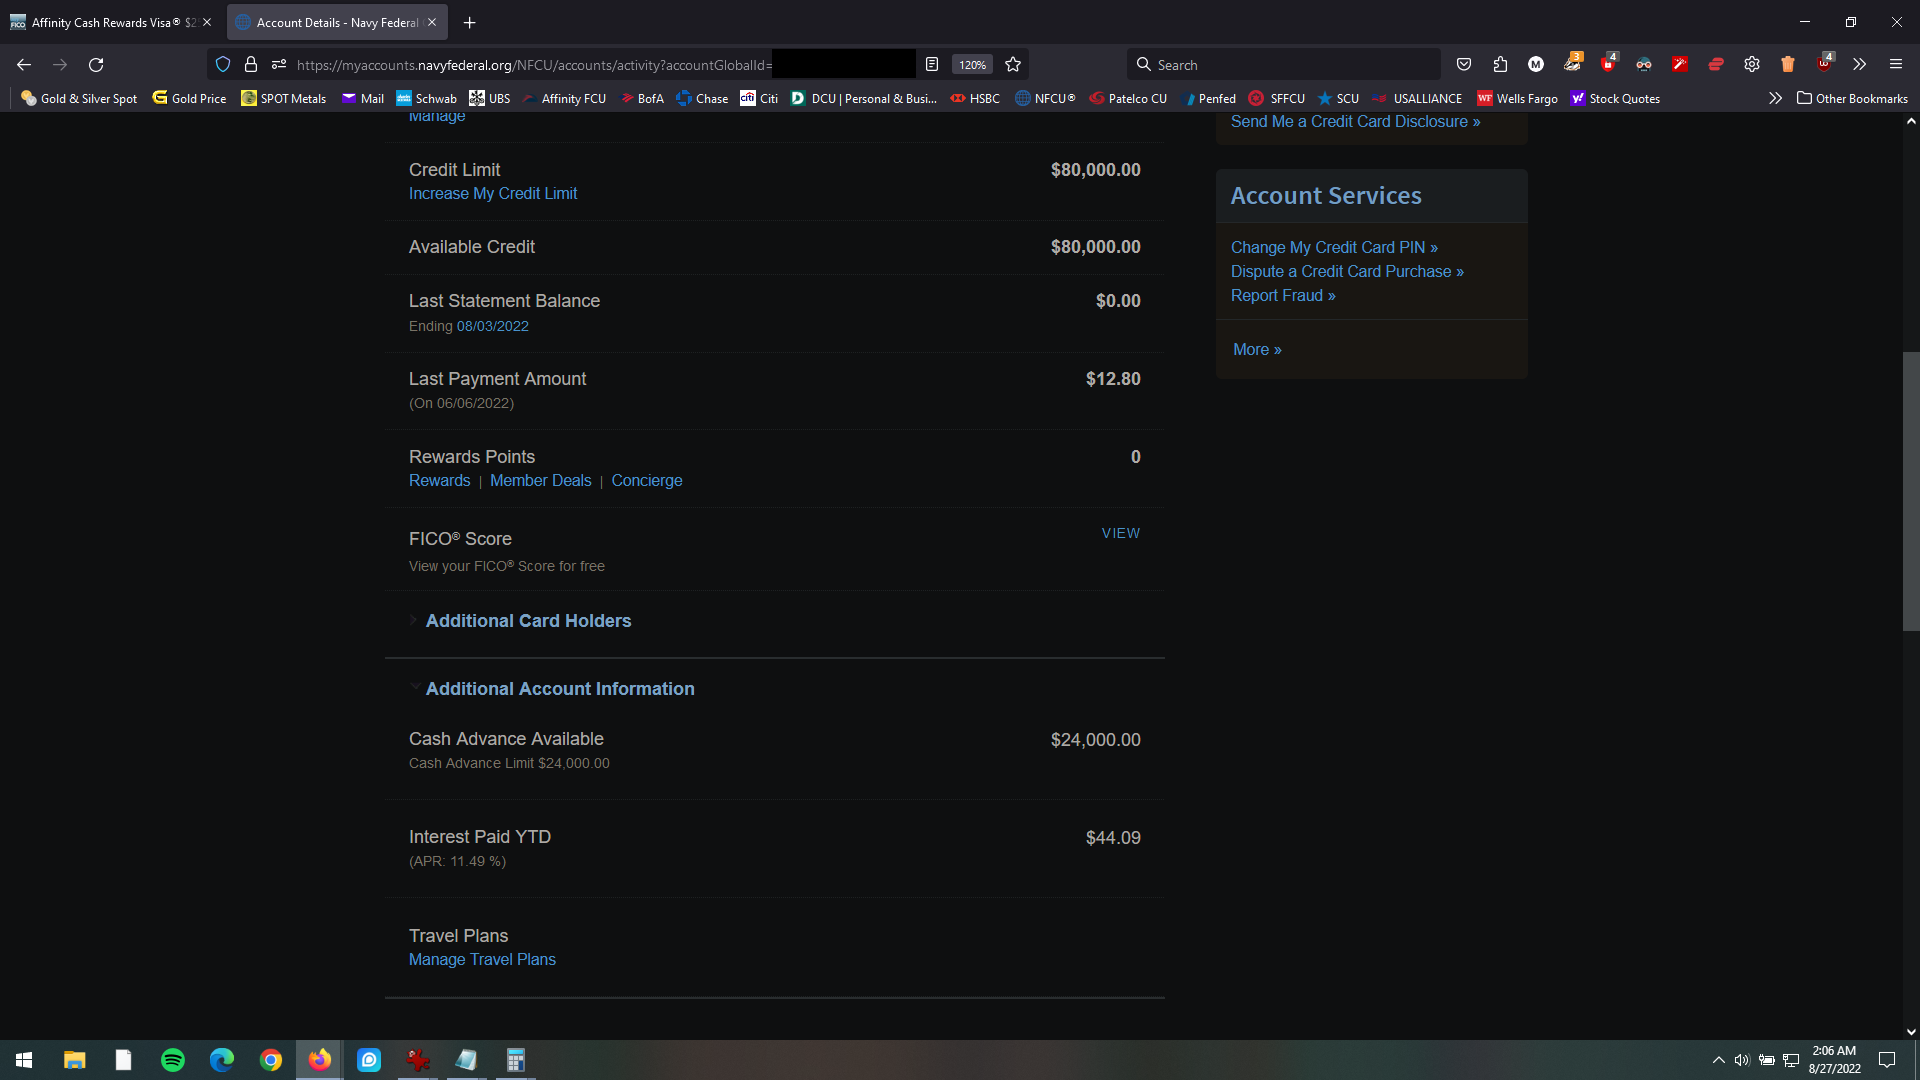Click Report Fraud link
This screenshot has width=1920, height=1080.
[x=1283, y=296]
